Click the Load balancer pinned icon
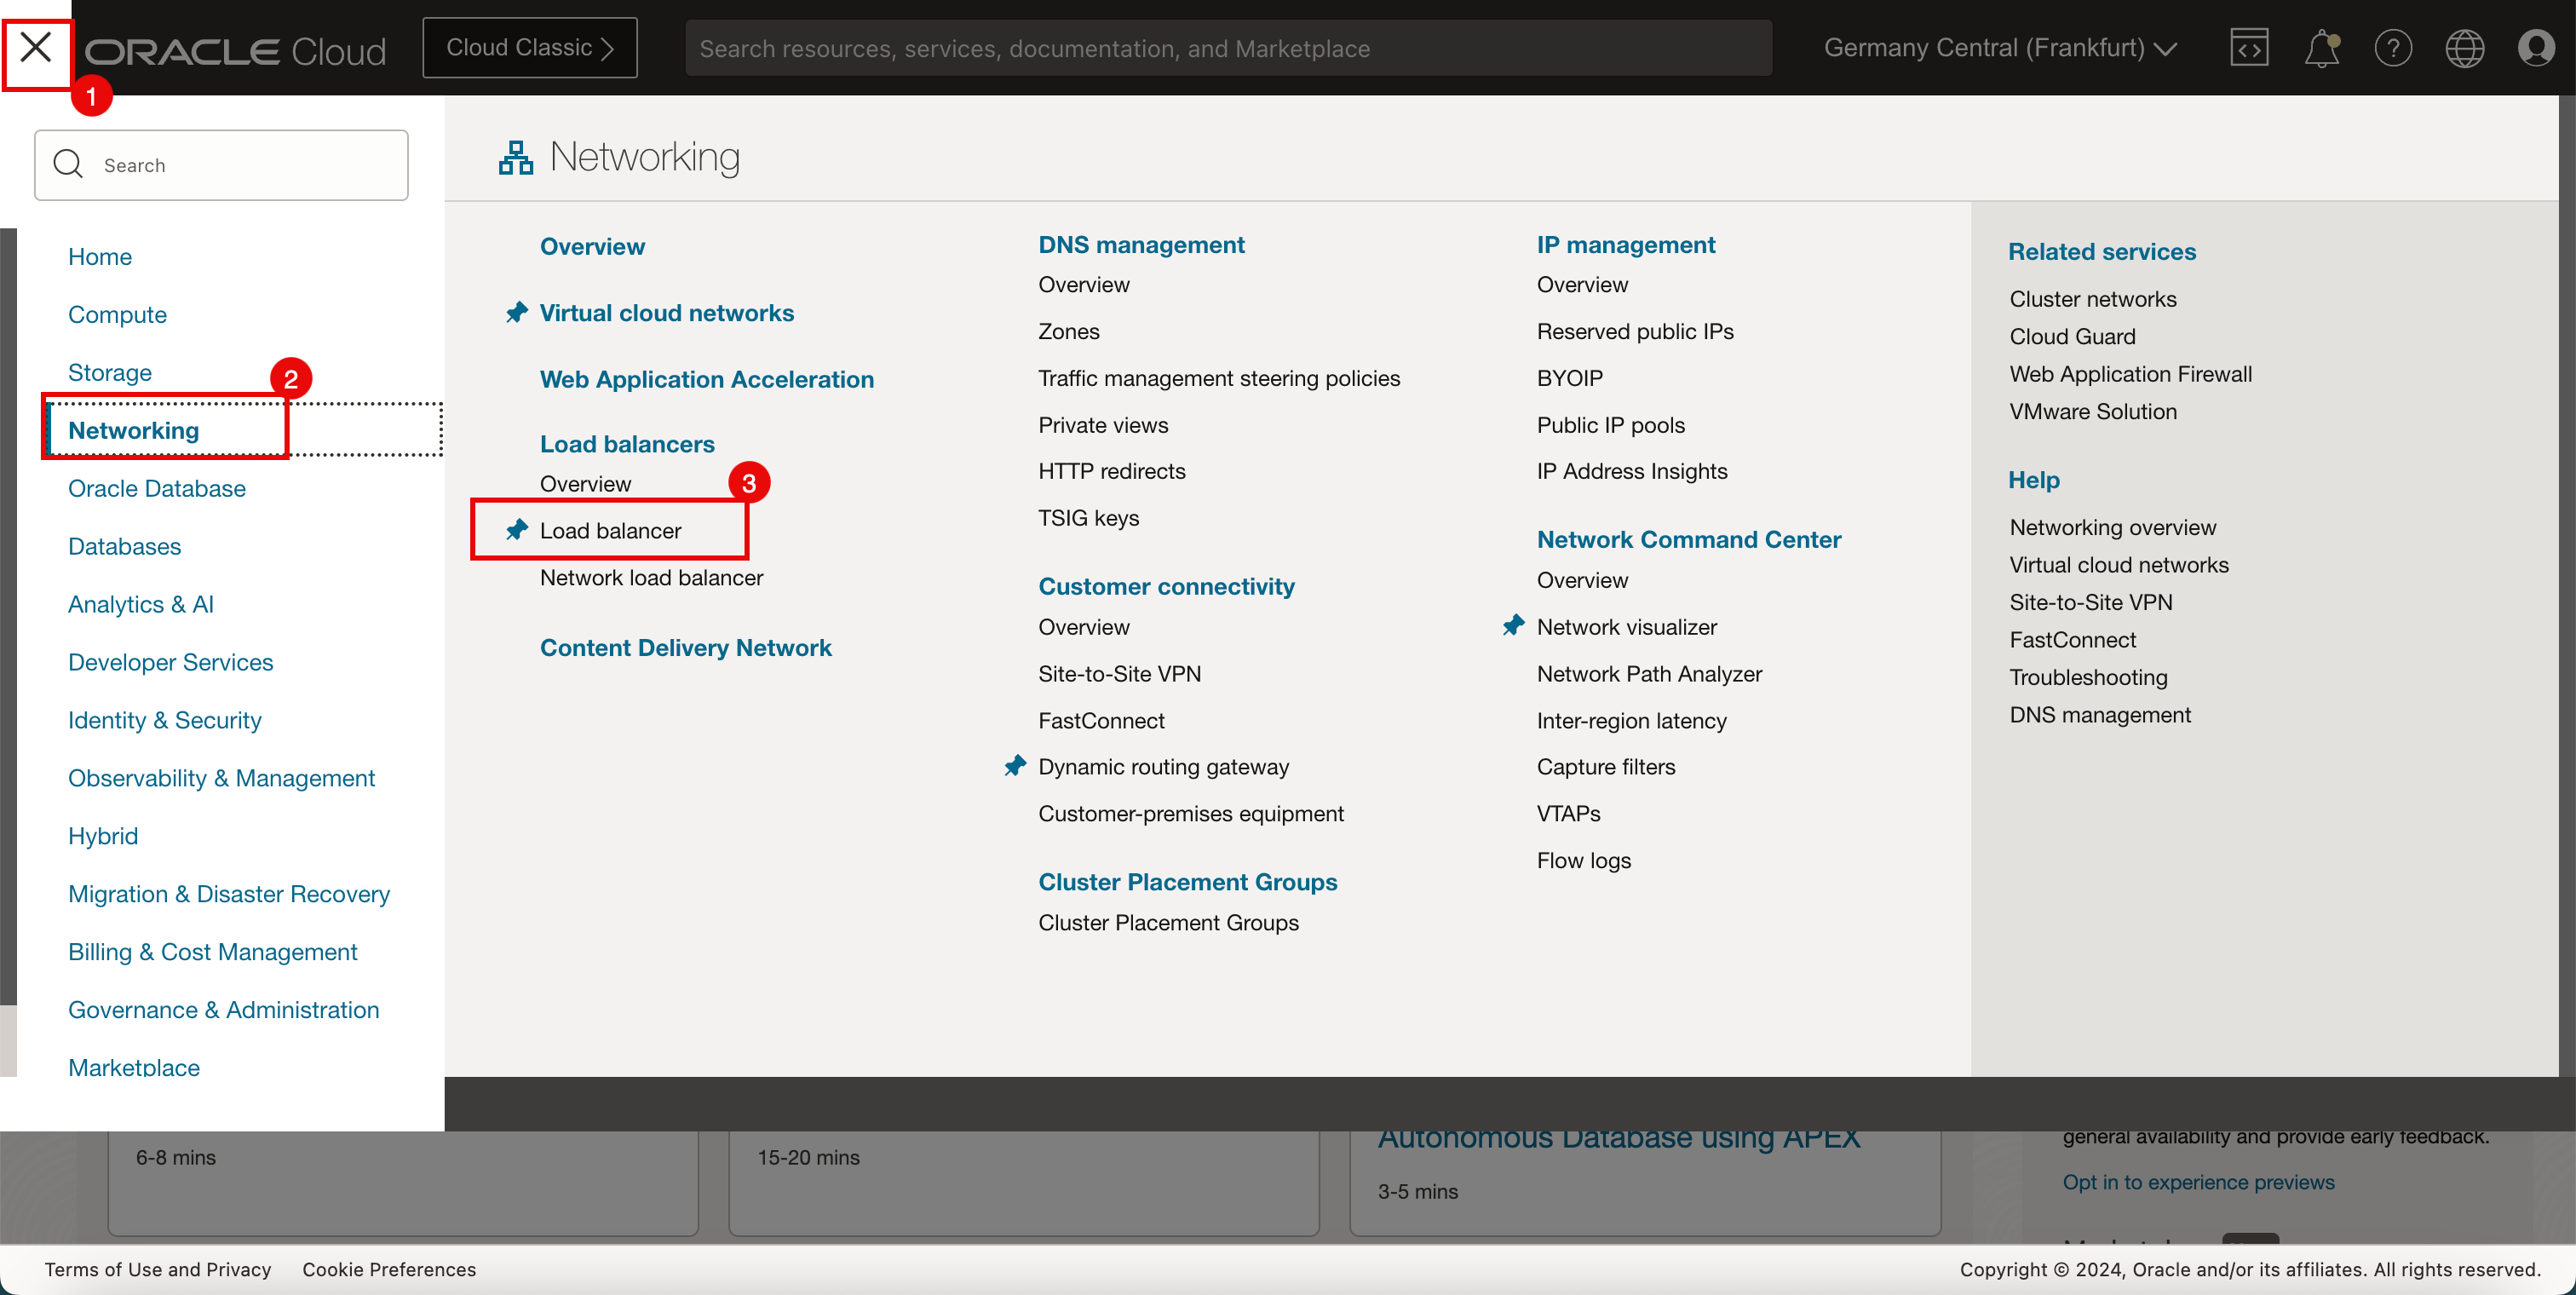The height and width of the screenshot is (1295, 2576). pyautogui.click(x=519, y=528)
